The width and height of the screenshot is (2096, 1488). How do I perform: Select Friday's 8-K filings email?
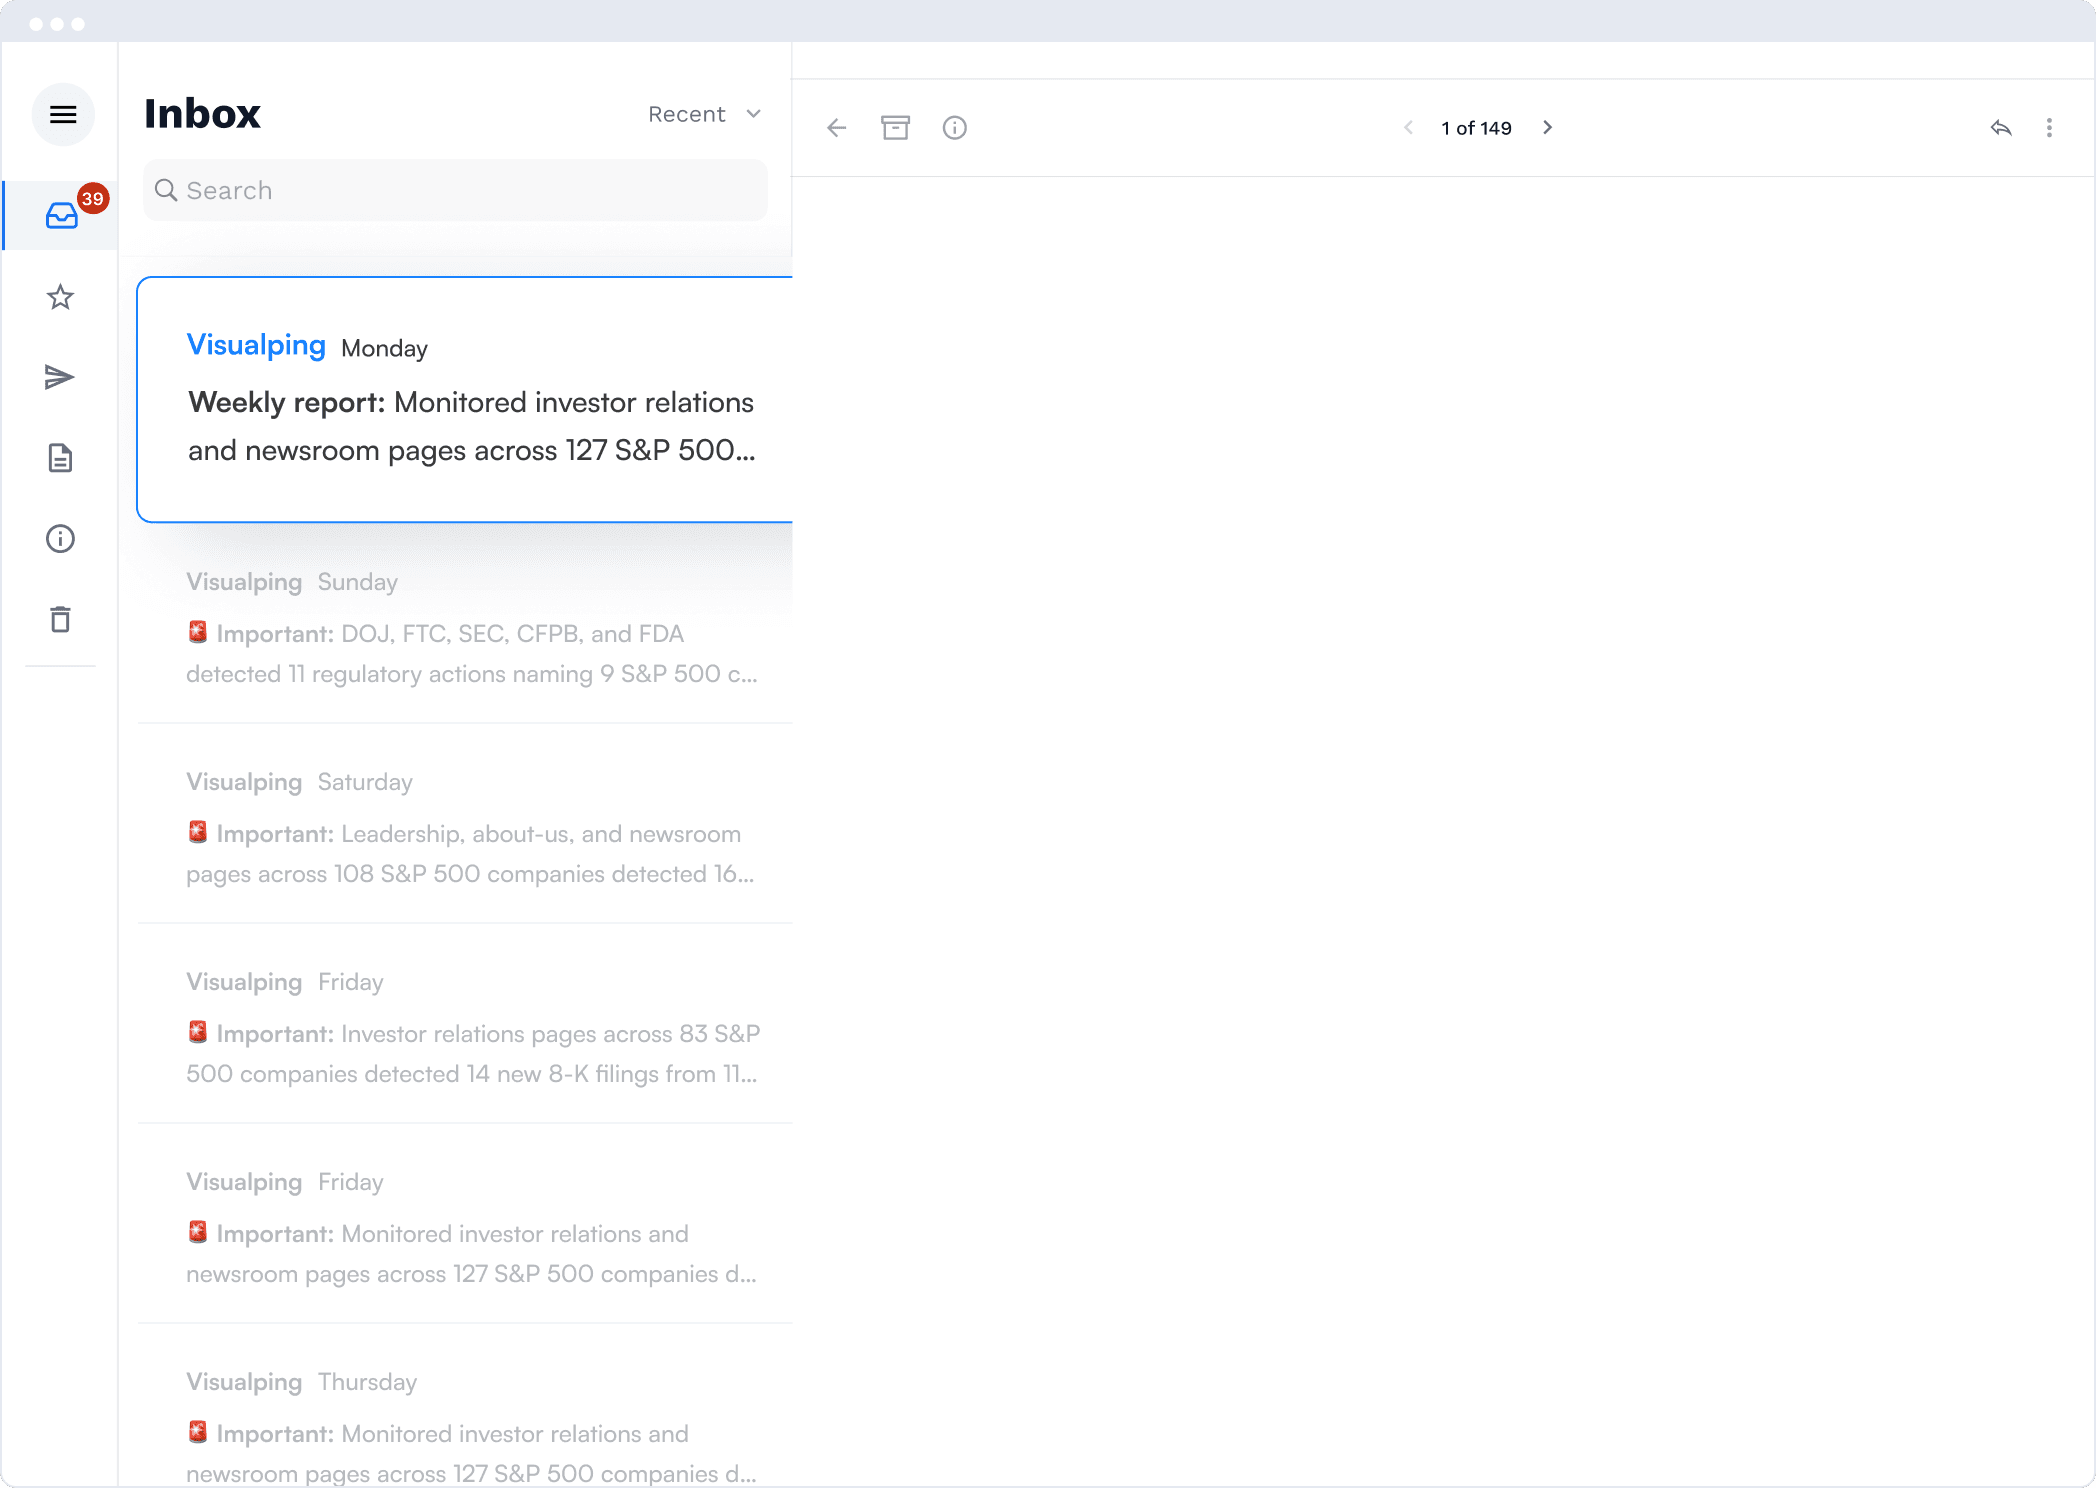point(464,1028)
